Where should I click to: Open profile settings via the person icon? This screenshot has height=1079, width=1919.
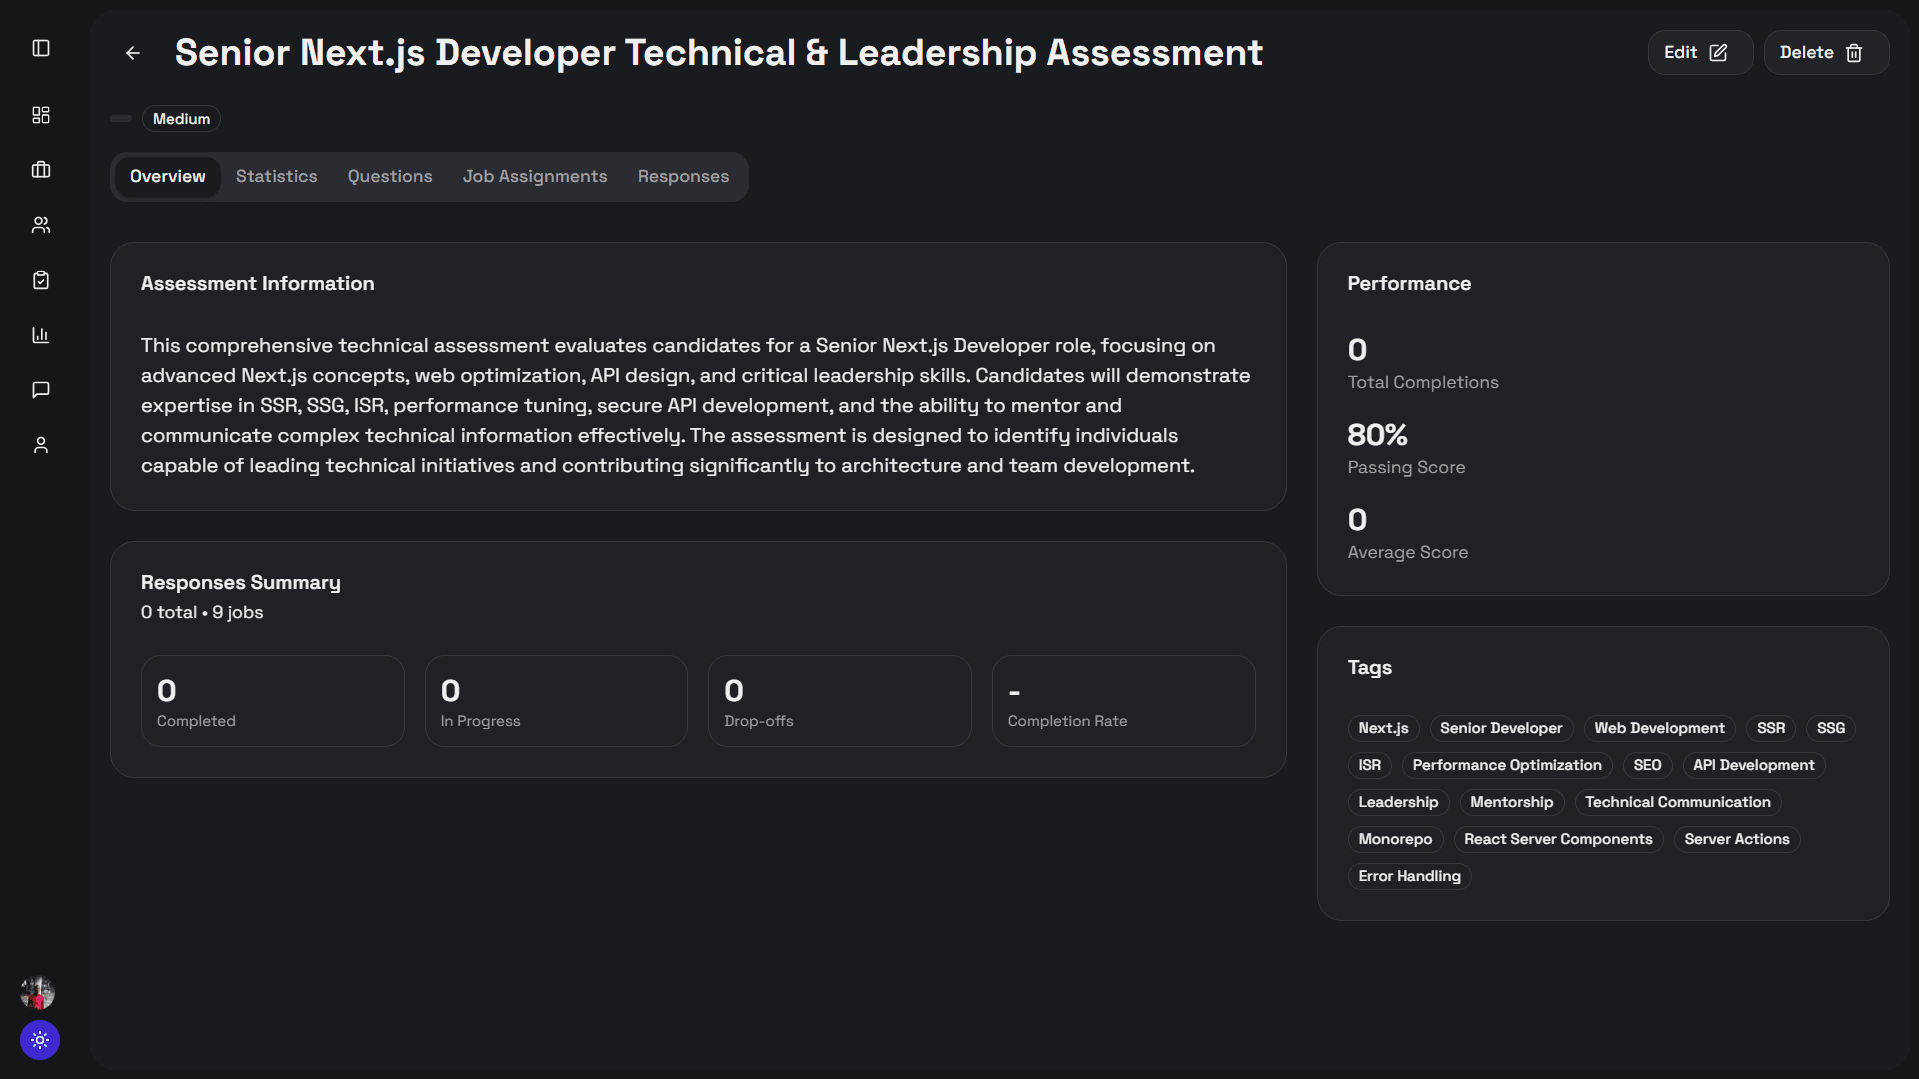pyautogui.click(x=40, y=445)
